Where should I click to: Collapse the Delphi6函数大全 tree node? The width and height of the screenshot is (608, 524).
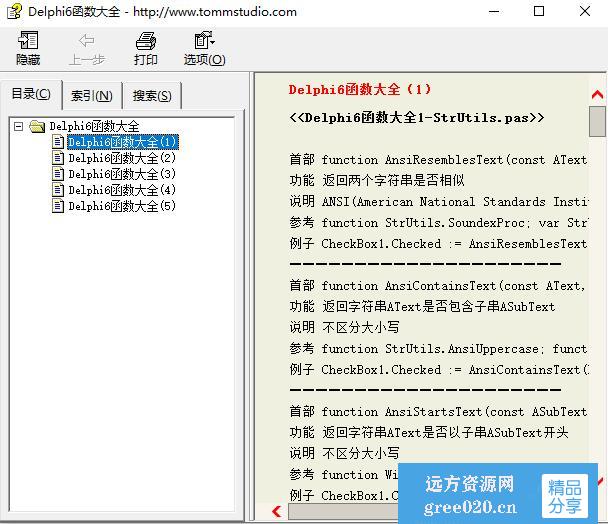18,126
